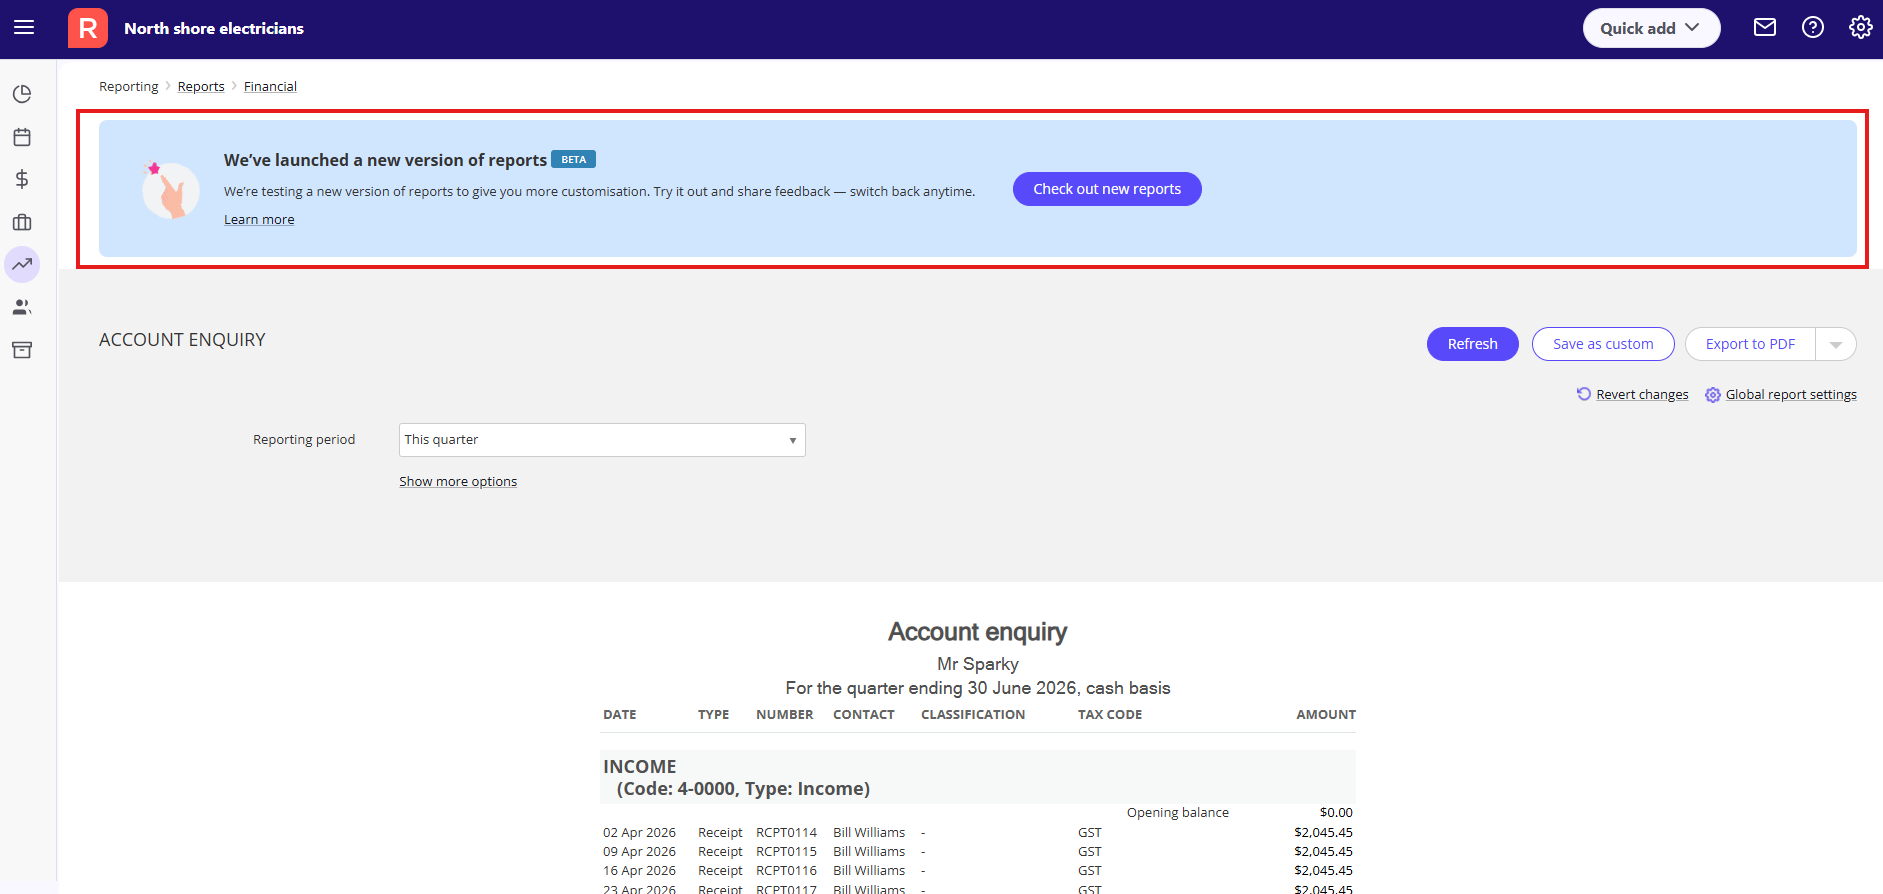This screenshot has height=894, width=1883.
Task: Click the CLASSIFICATION column header
Action: click(973, 715)
